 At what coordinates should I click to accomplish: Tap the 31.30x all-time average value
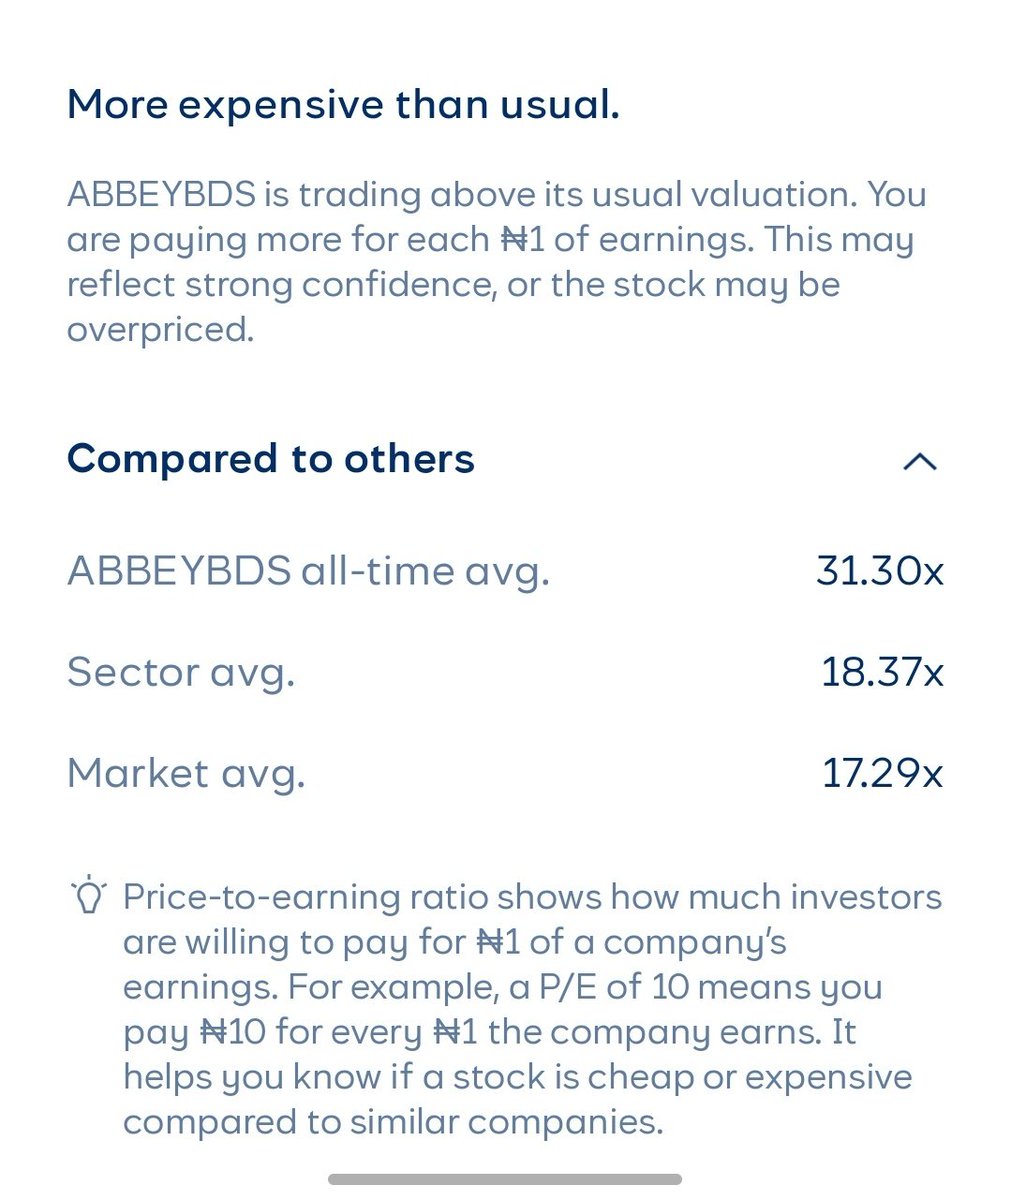point(880,571)
